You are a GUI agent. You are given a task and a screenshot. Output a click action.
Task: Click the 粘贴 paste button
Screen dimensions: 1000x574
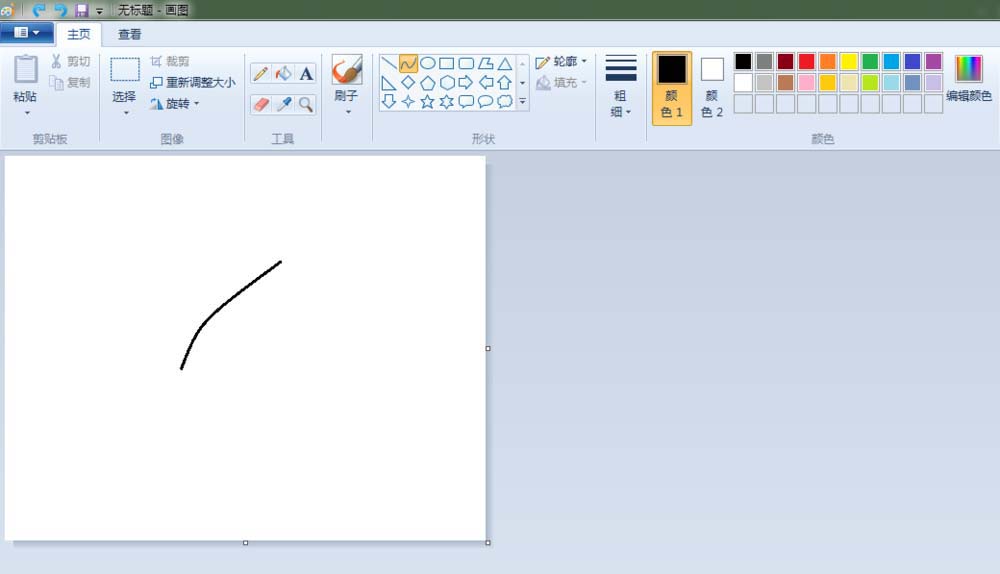26,78
